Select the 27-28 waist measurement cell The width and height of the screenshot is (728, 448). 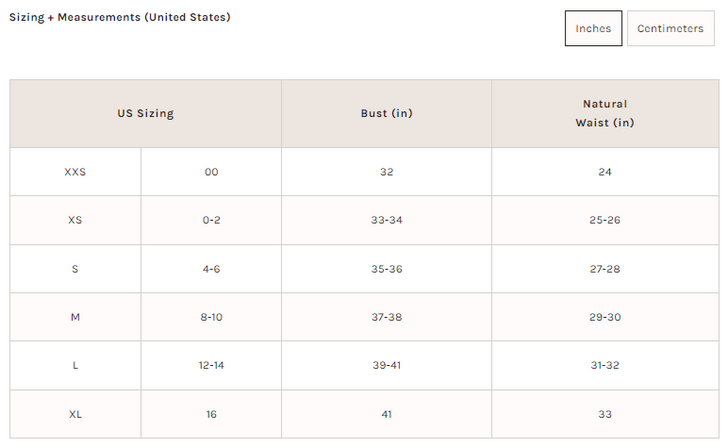pos(604,269)
